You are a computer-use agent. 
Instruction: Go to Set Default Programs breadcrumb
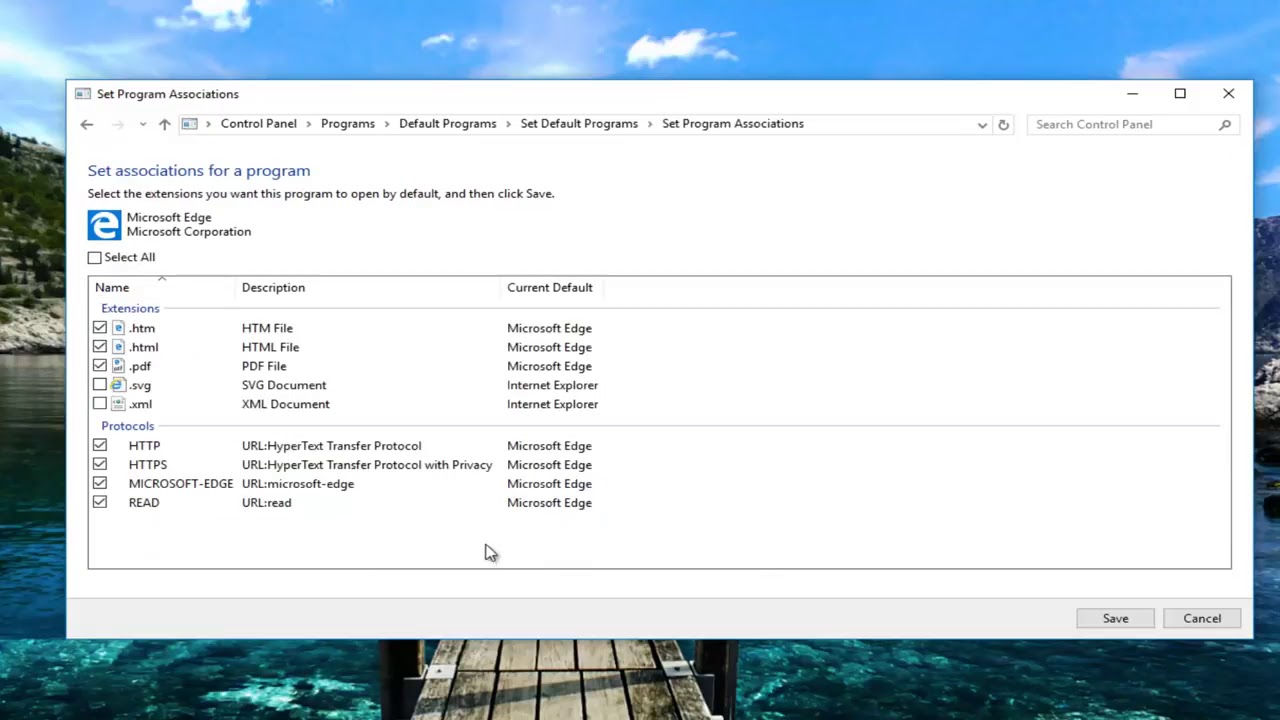(x=579, y=124)
